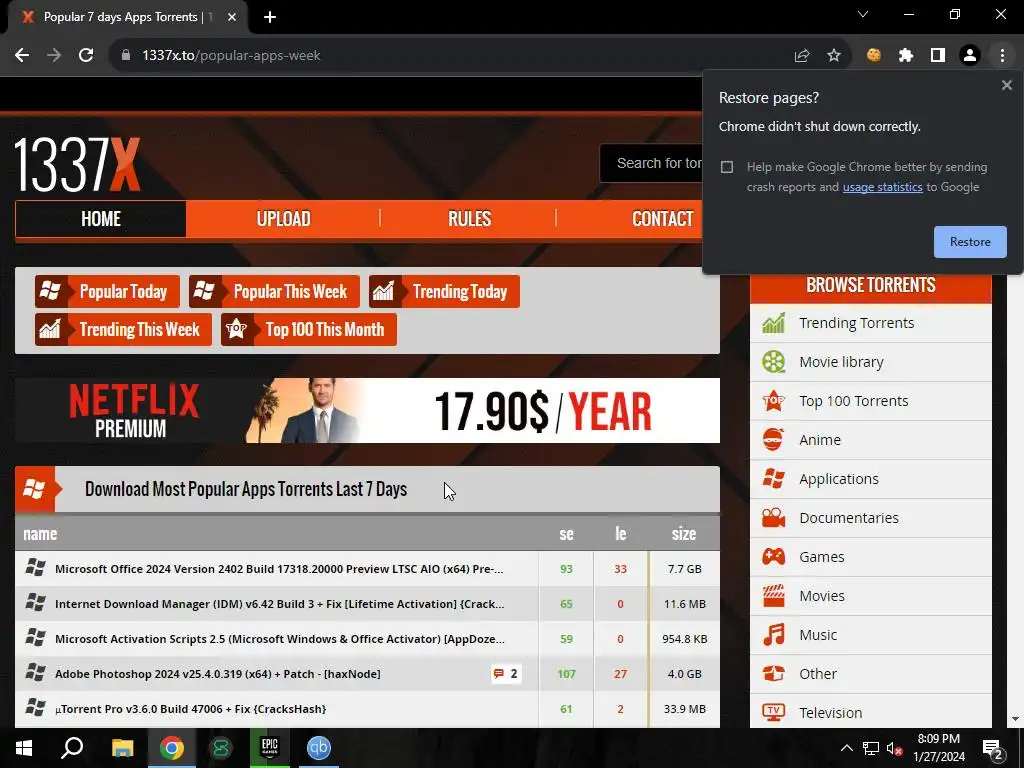This screenshot has height=768, width=1024.
Task: Click the taskbar clock showing 8:09 PM
Action: pos(938,748)
